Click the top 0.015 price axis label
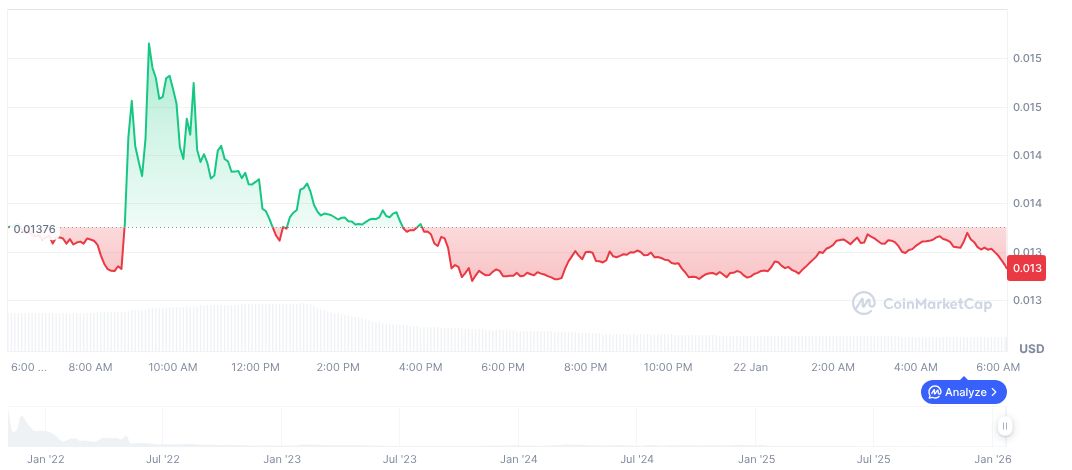Viewport: 1072px width, 470px height. click(1026, 59)
